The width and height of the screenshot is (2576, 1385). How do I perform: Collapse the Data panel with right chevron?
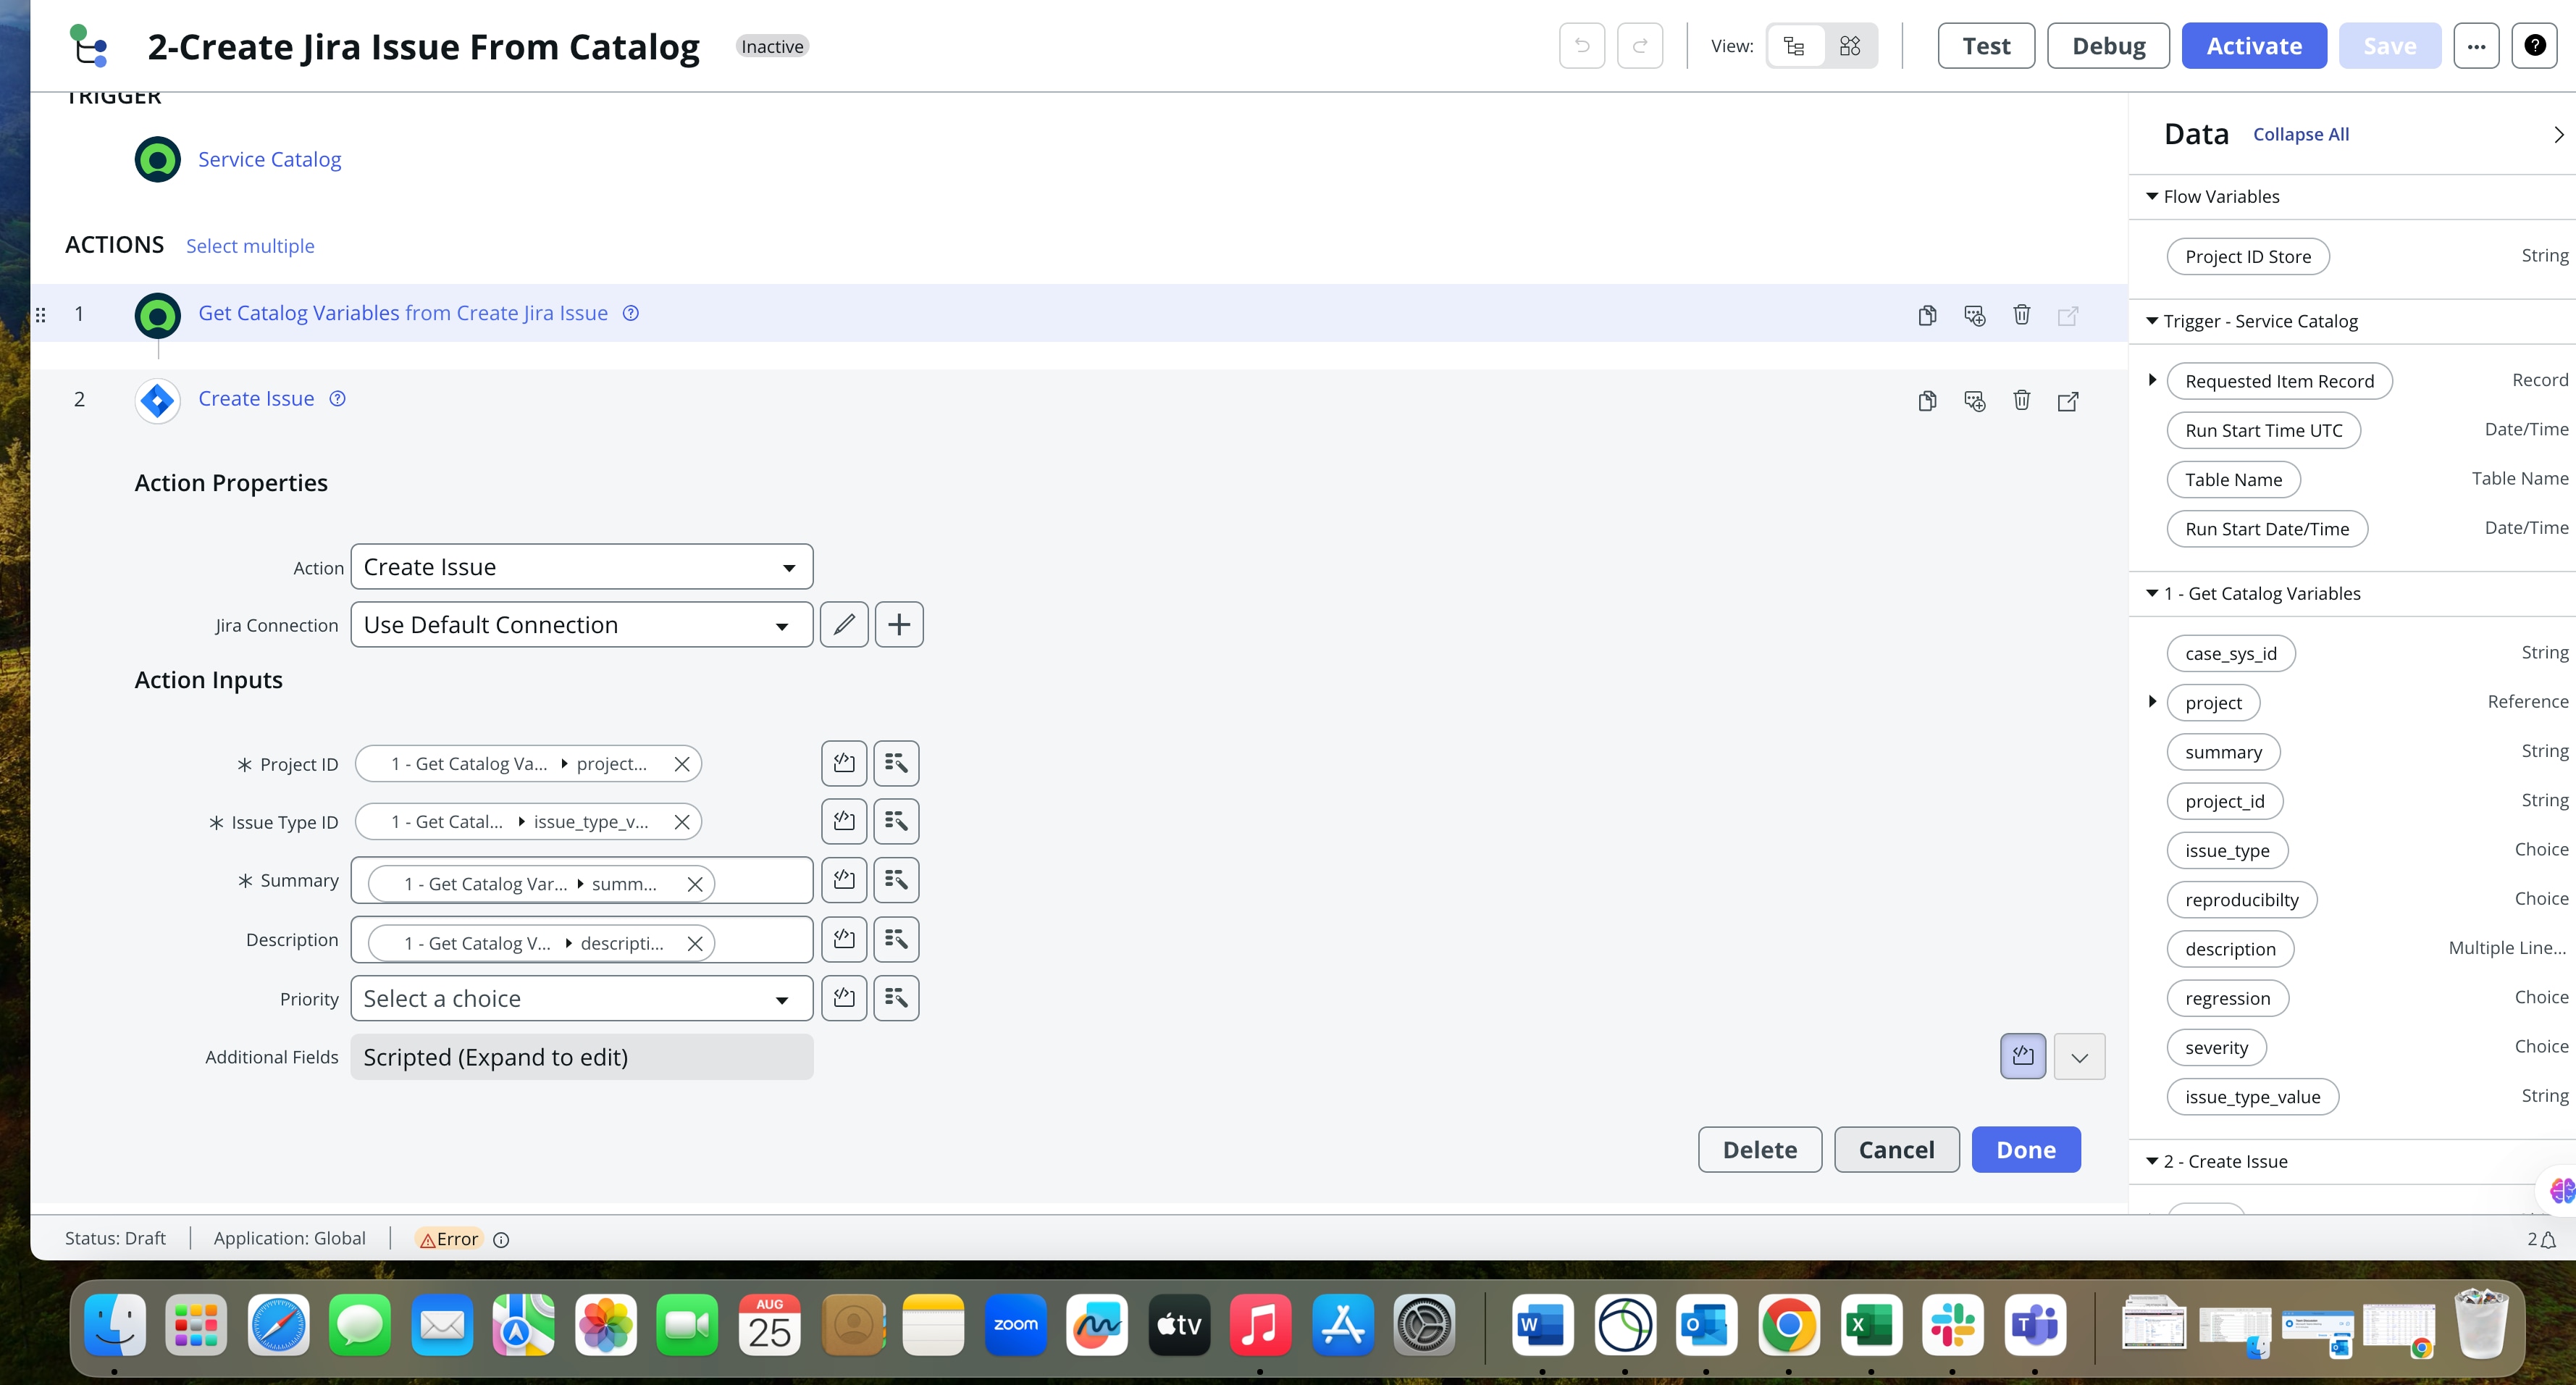pyautogui.click(x=2558, y=135)
